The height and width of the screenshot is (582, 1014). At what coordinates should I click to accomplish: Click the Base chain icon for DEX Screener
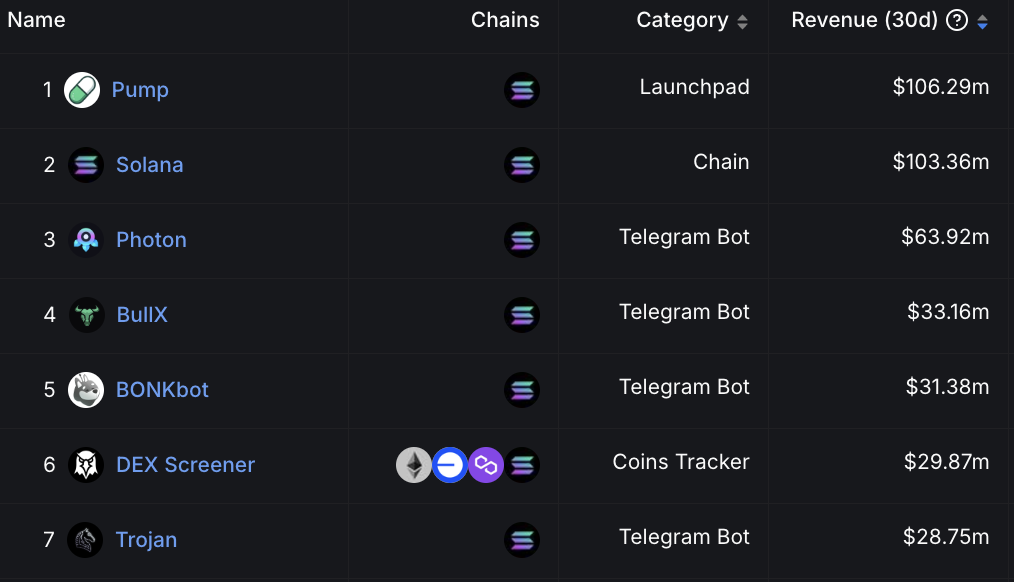pyautogui.click(x=450, y=465)
